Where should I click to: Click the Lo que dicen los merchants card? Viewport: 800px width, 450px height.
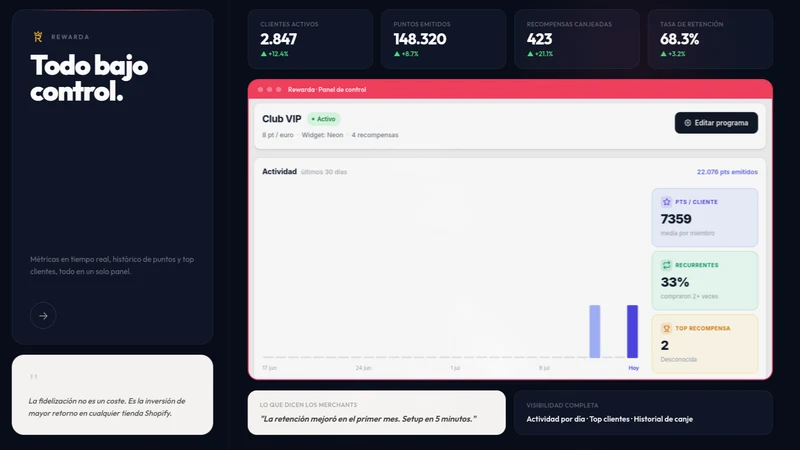(x=377, y=413)
